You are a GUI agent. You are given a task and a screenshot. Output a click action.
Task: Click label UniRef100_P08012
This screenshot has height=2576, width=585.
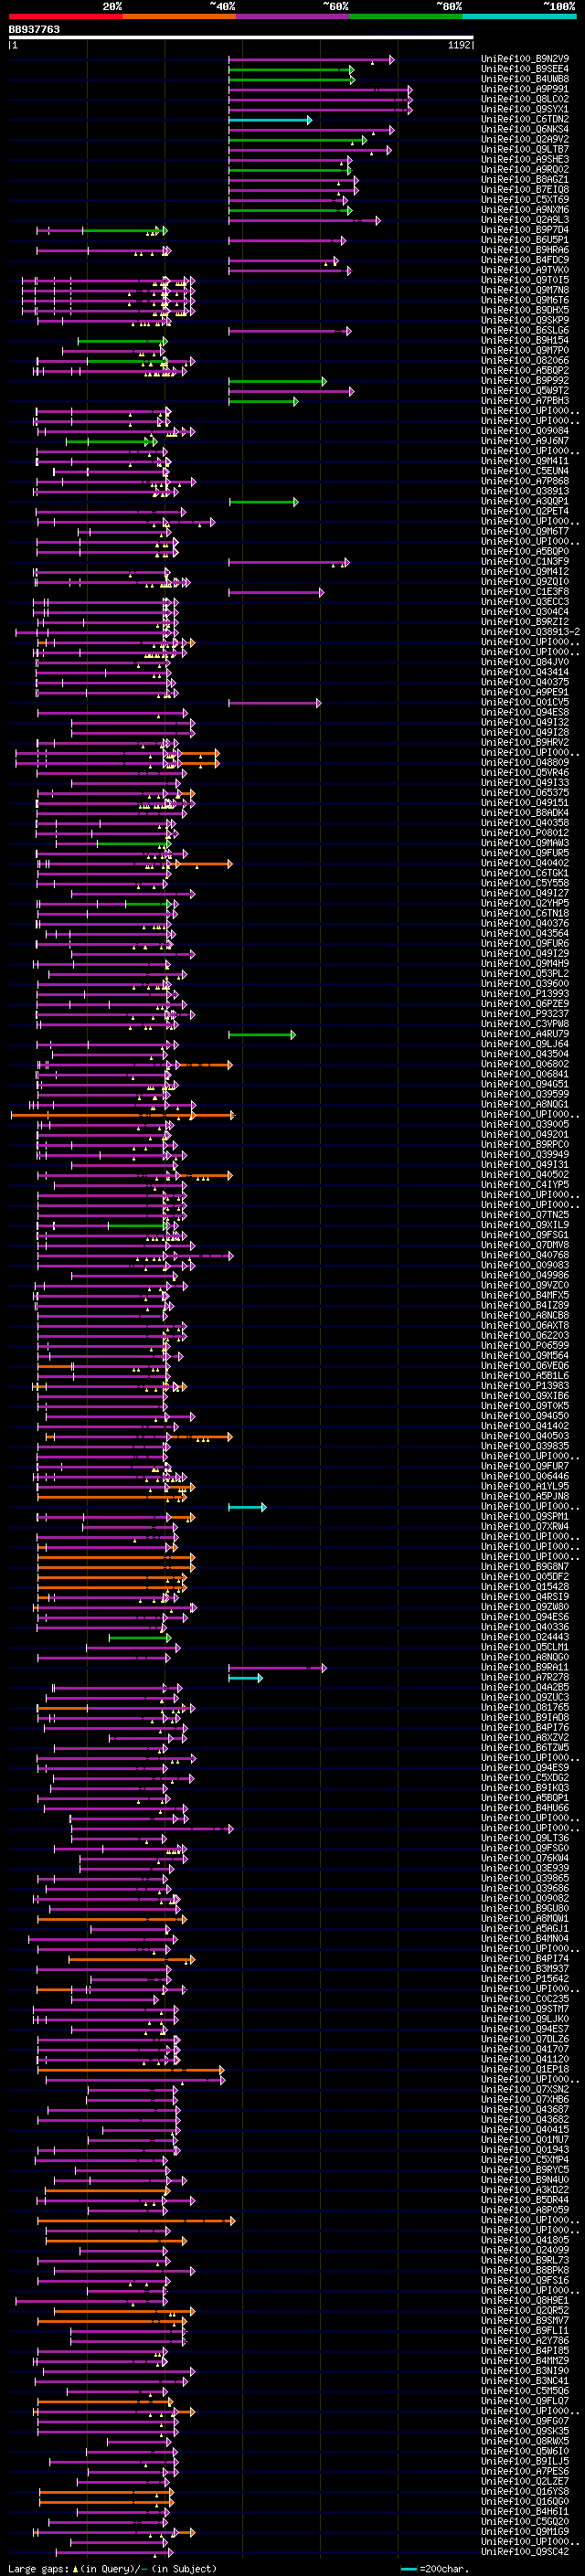pos(525,832)
